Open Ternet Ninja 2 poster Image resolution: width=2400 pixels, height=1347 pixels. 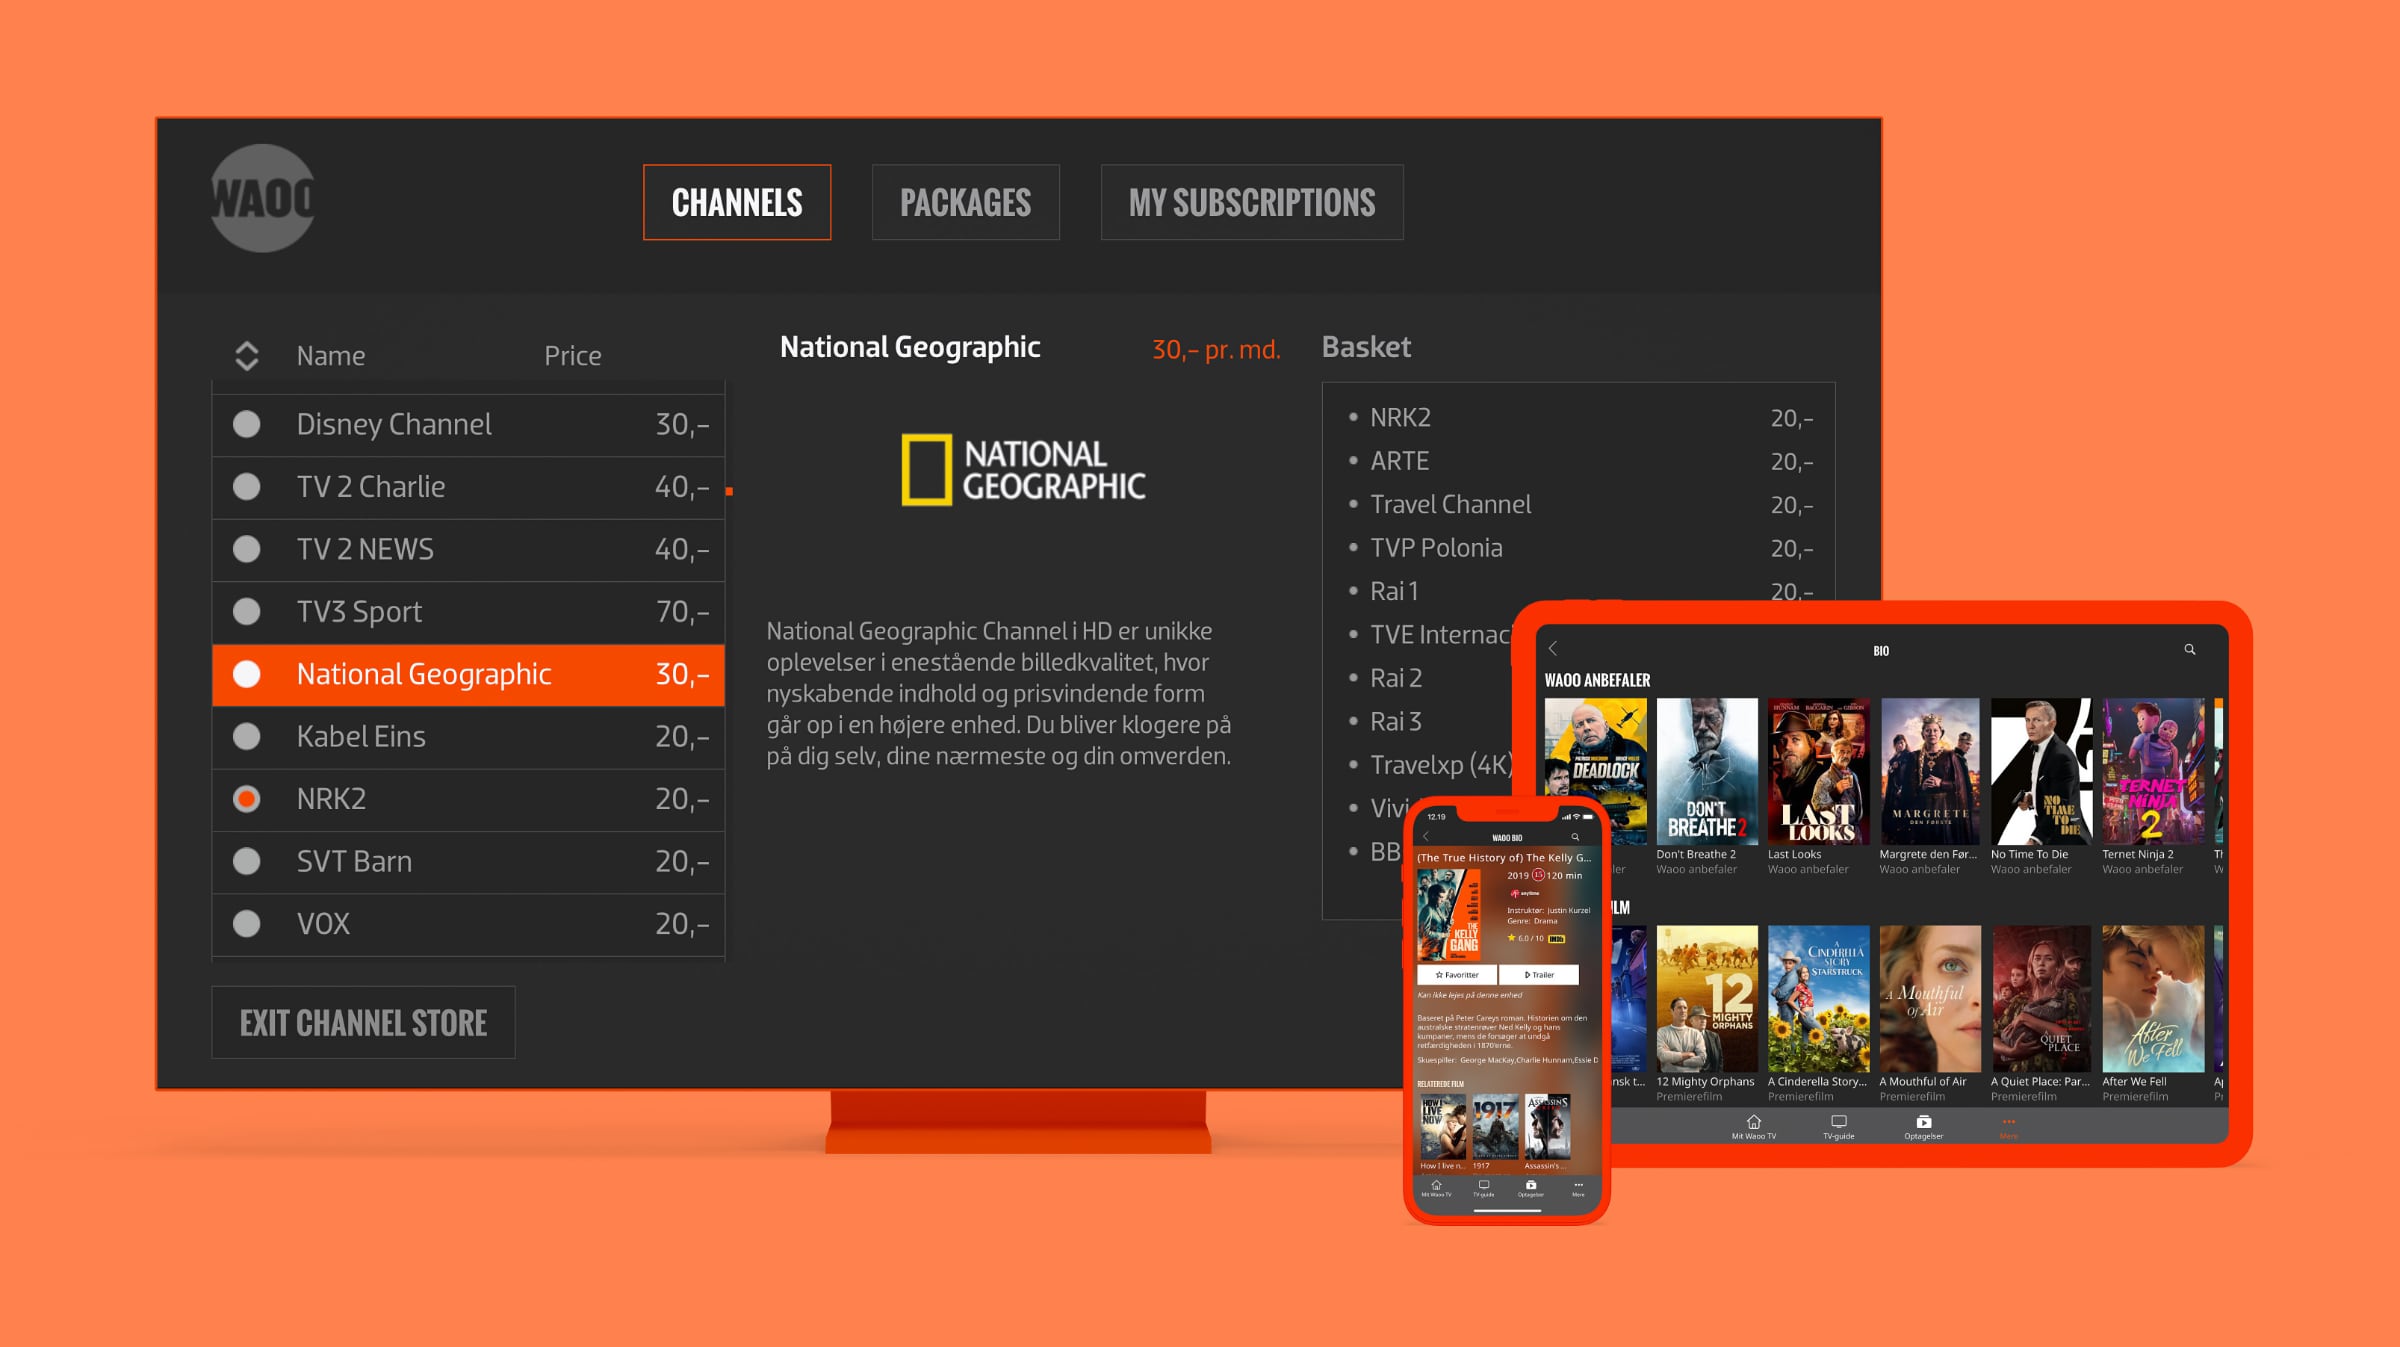(x=2153, y=771)
